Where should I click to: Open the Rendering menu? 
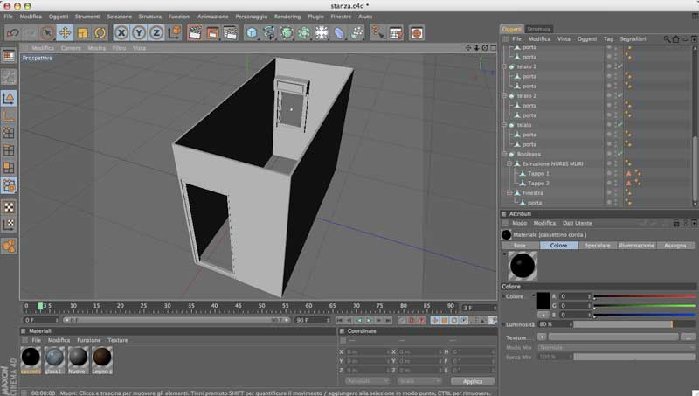coord(287,16)
